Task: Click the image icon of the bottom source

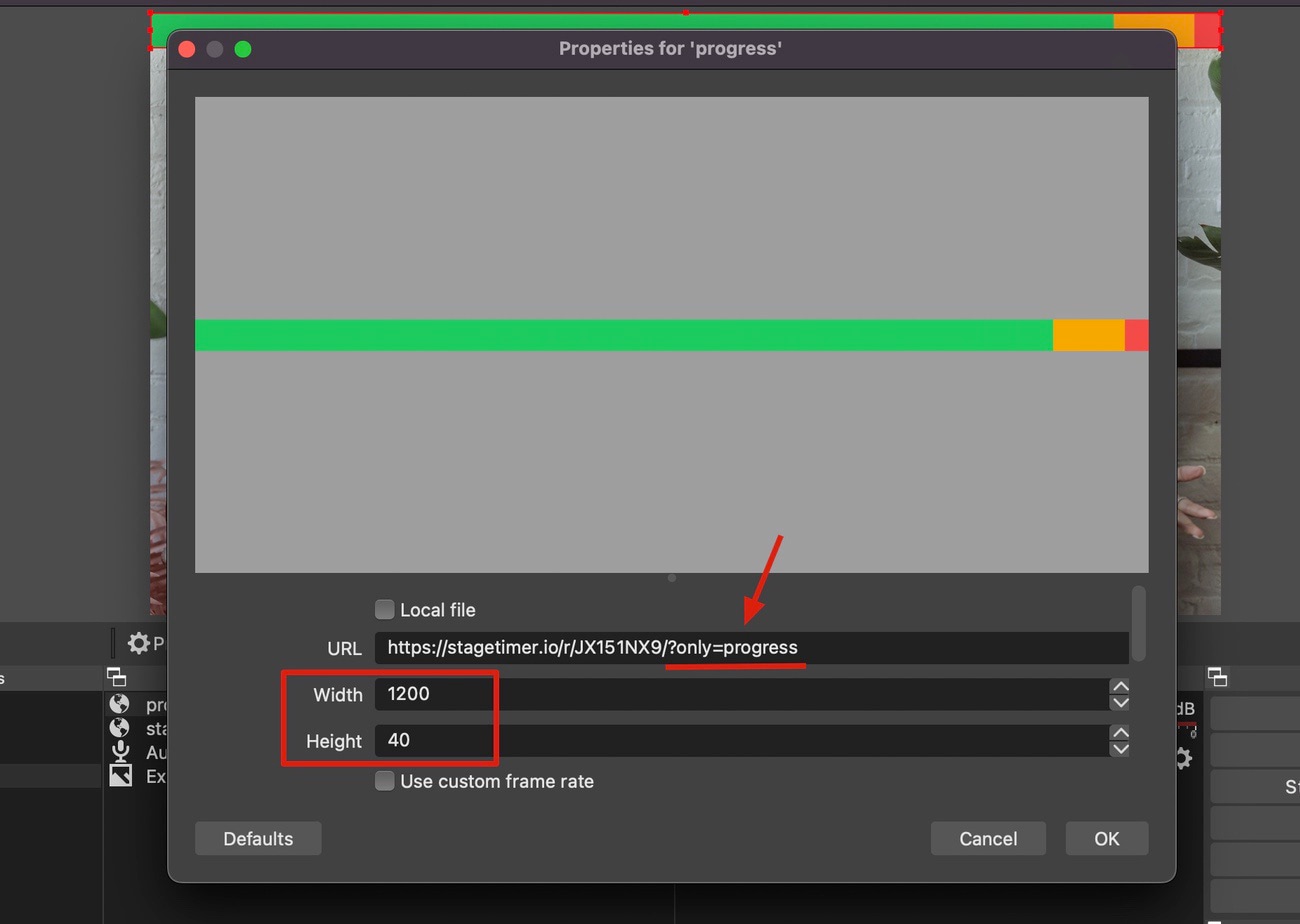Action: pos(120,776)
